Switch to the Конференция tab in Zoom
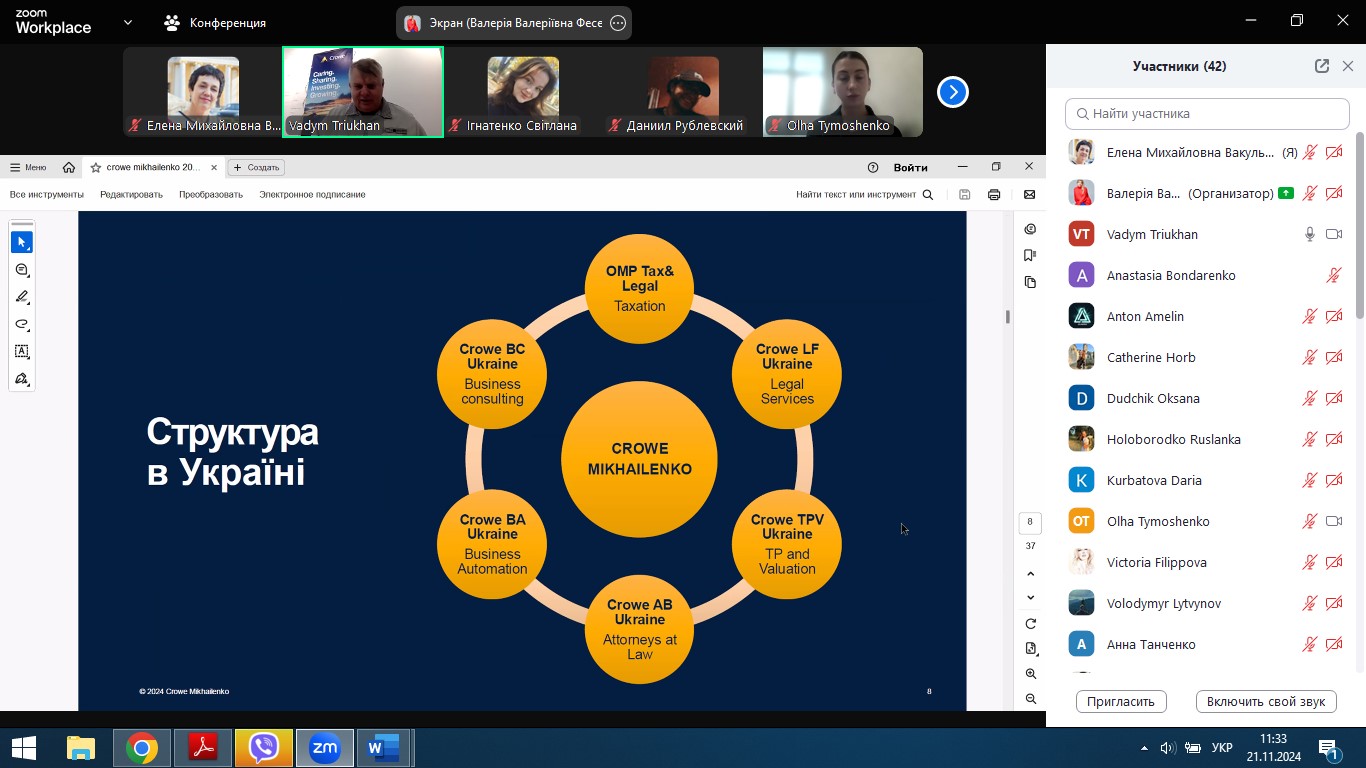This screenshot has width=1366, height=768. [x=214, y=22]
